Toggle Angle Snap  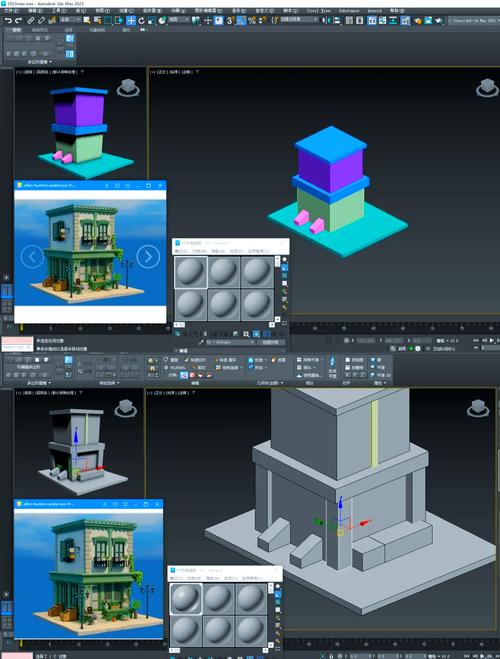tap(241, 20)
